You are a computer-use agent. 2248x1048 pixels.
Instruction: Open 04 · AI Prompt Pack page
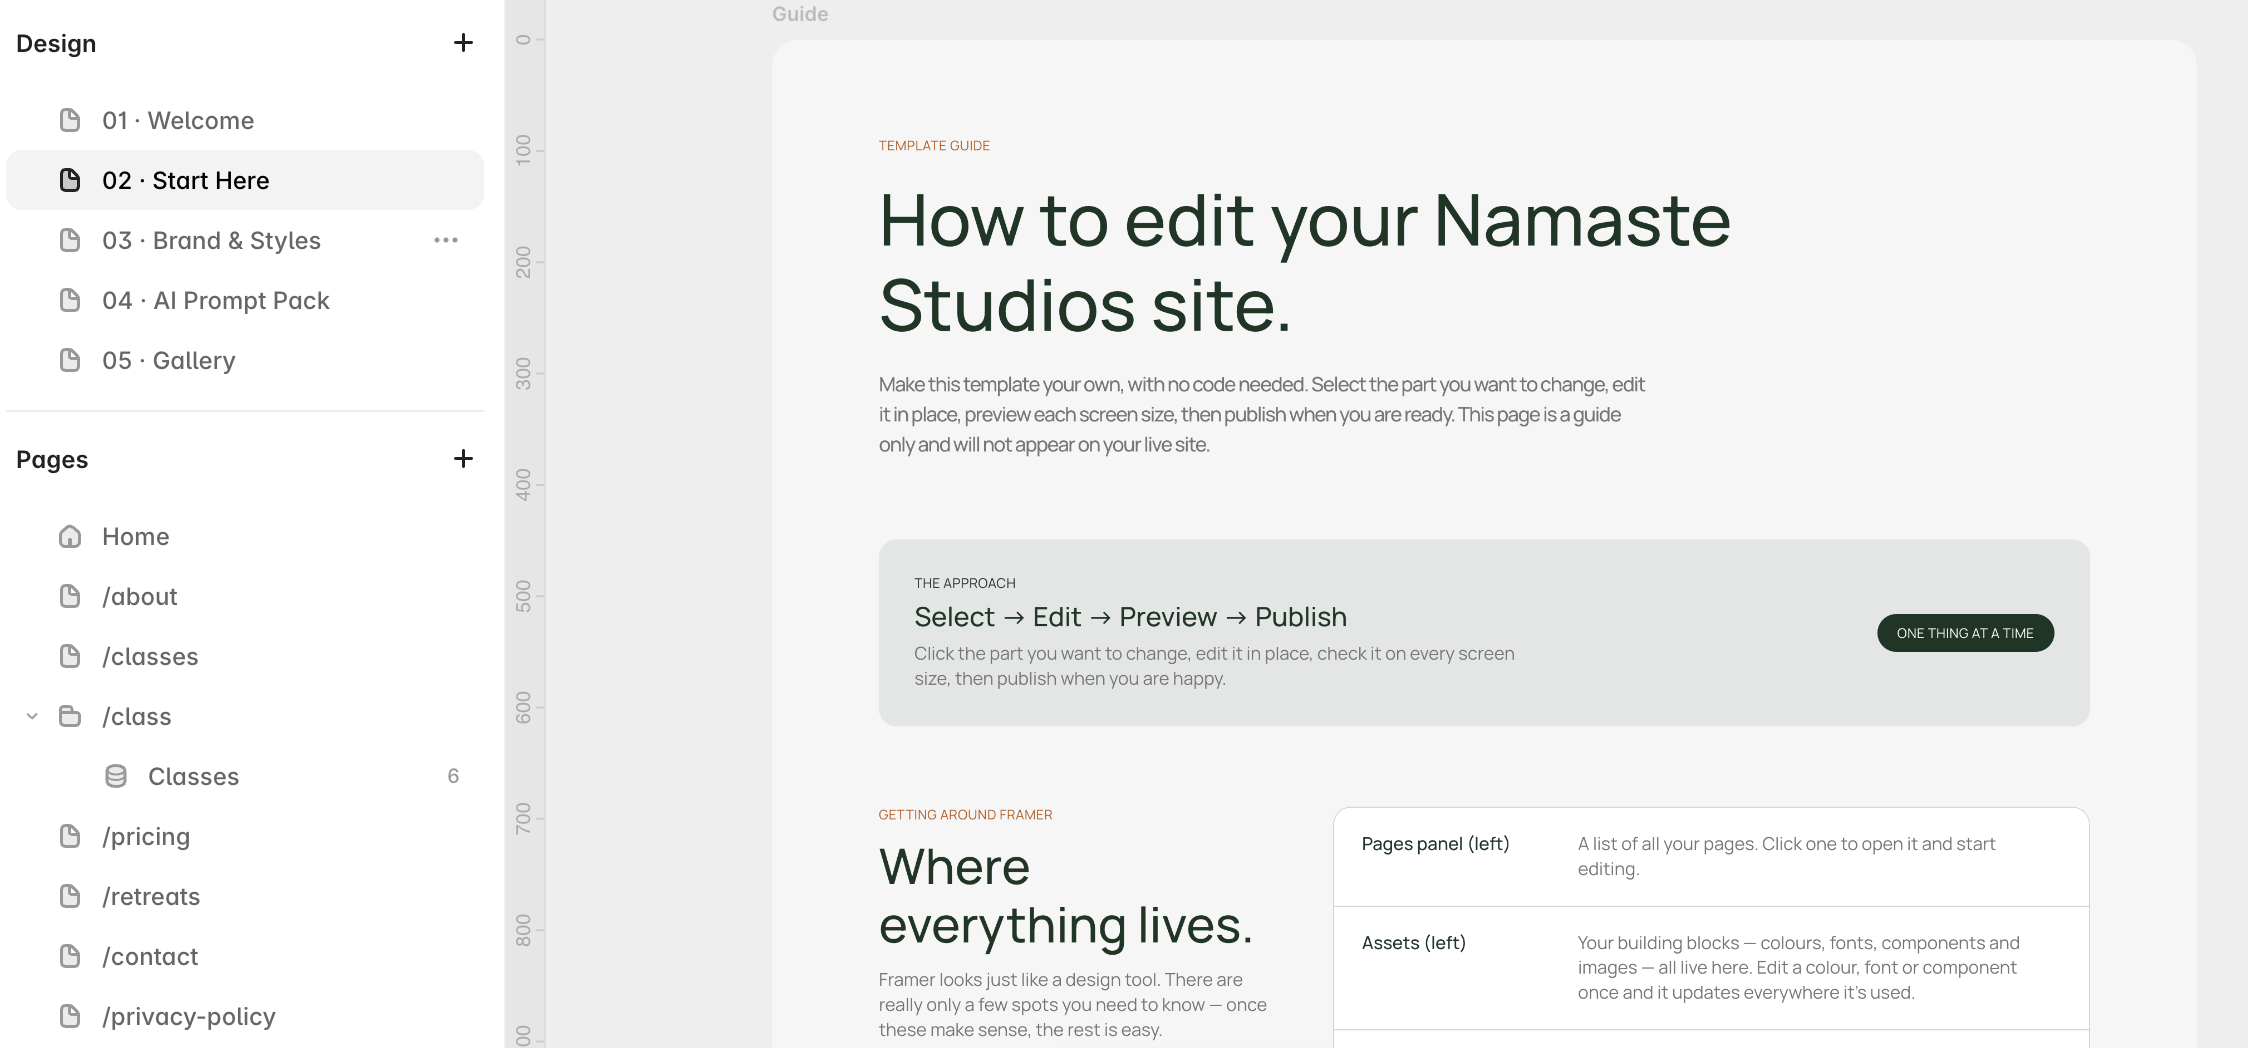(x=245, y=300)
